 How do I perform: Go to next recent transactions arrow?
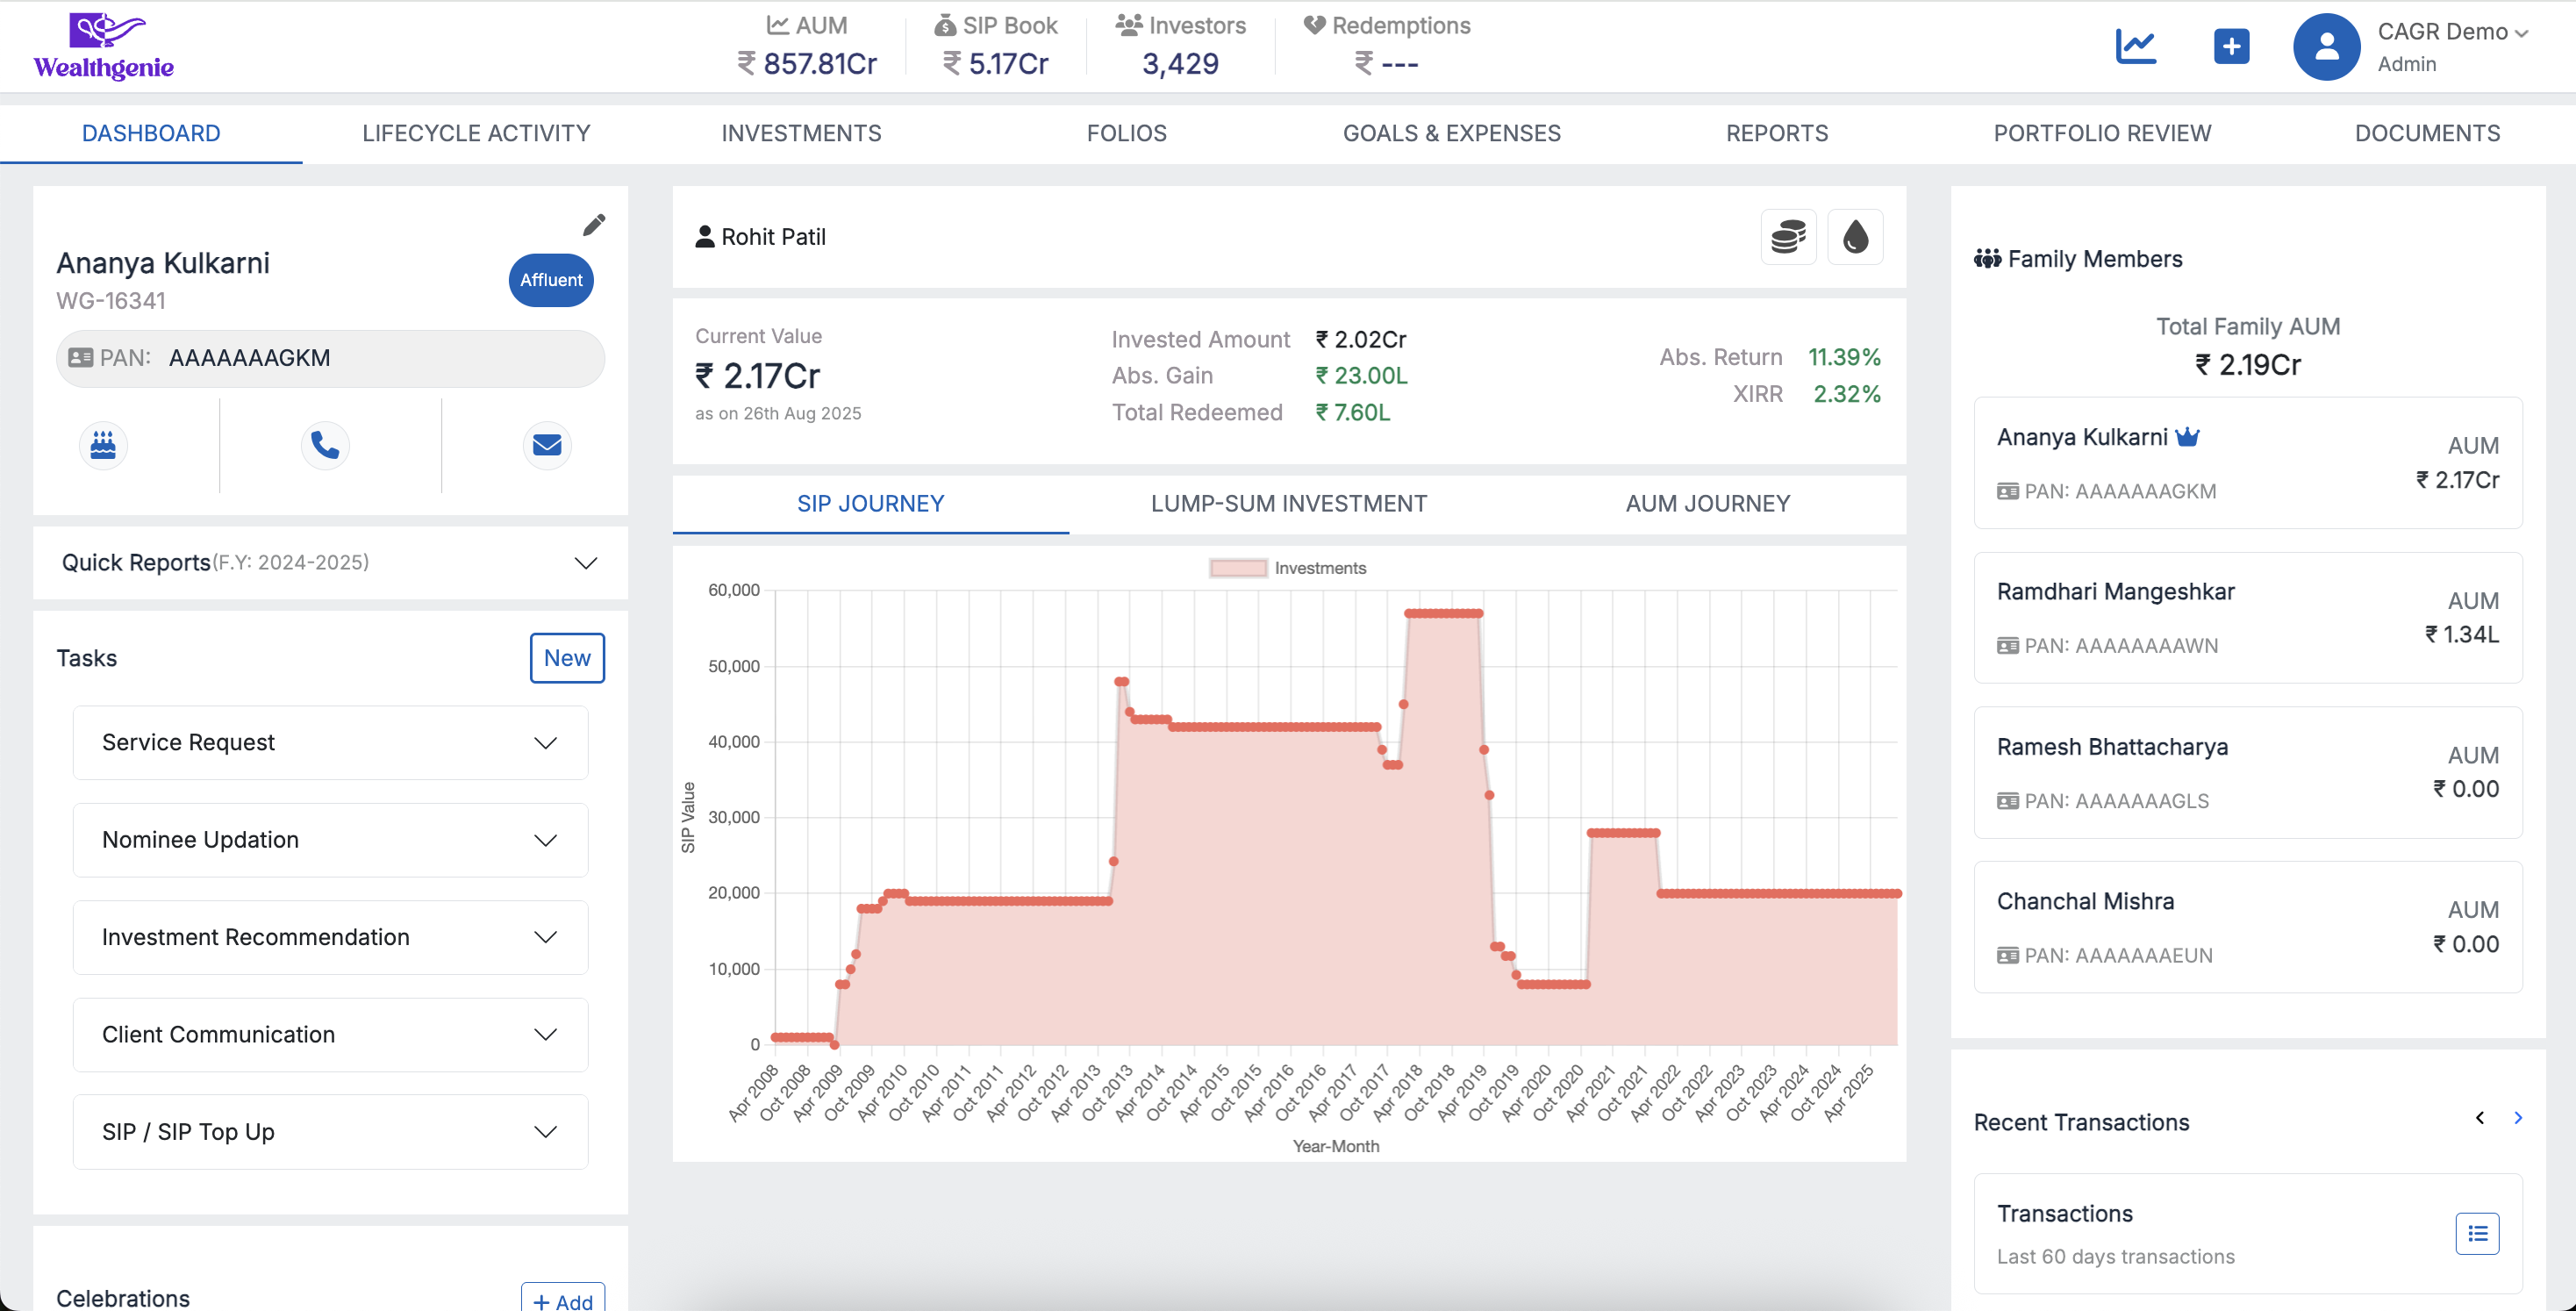[x=2518, y=1118]
